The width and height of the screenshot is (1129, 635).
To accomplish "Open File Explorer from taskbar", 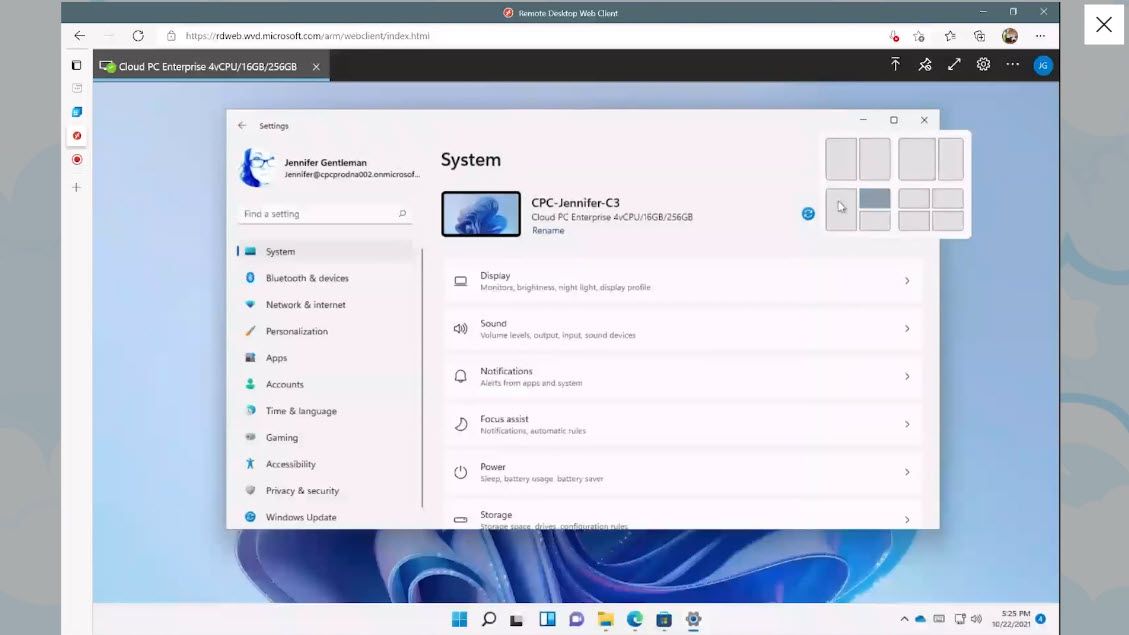I will (606, 619).
